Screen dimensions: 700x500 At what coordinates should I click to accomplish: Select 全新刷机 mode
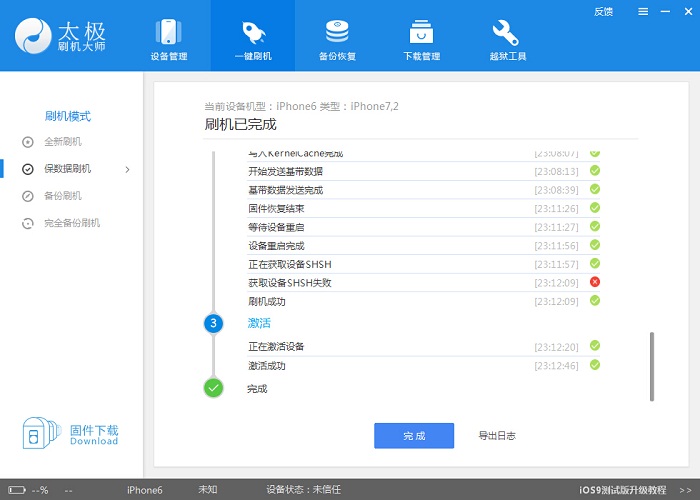pos(62,142)
